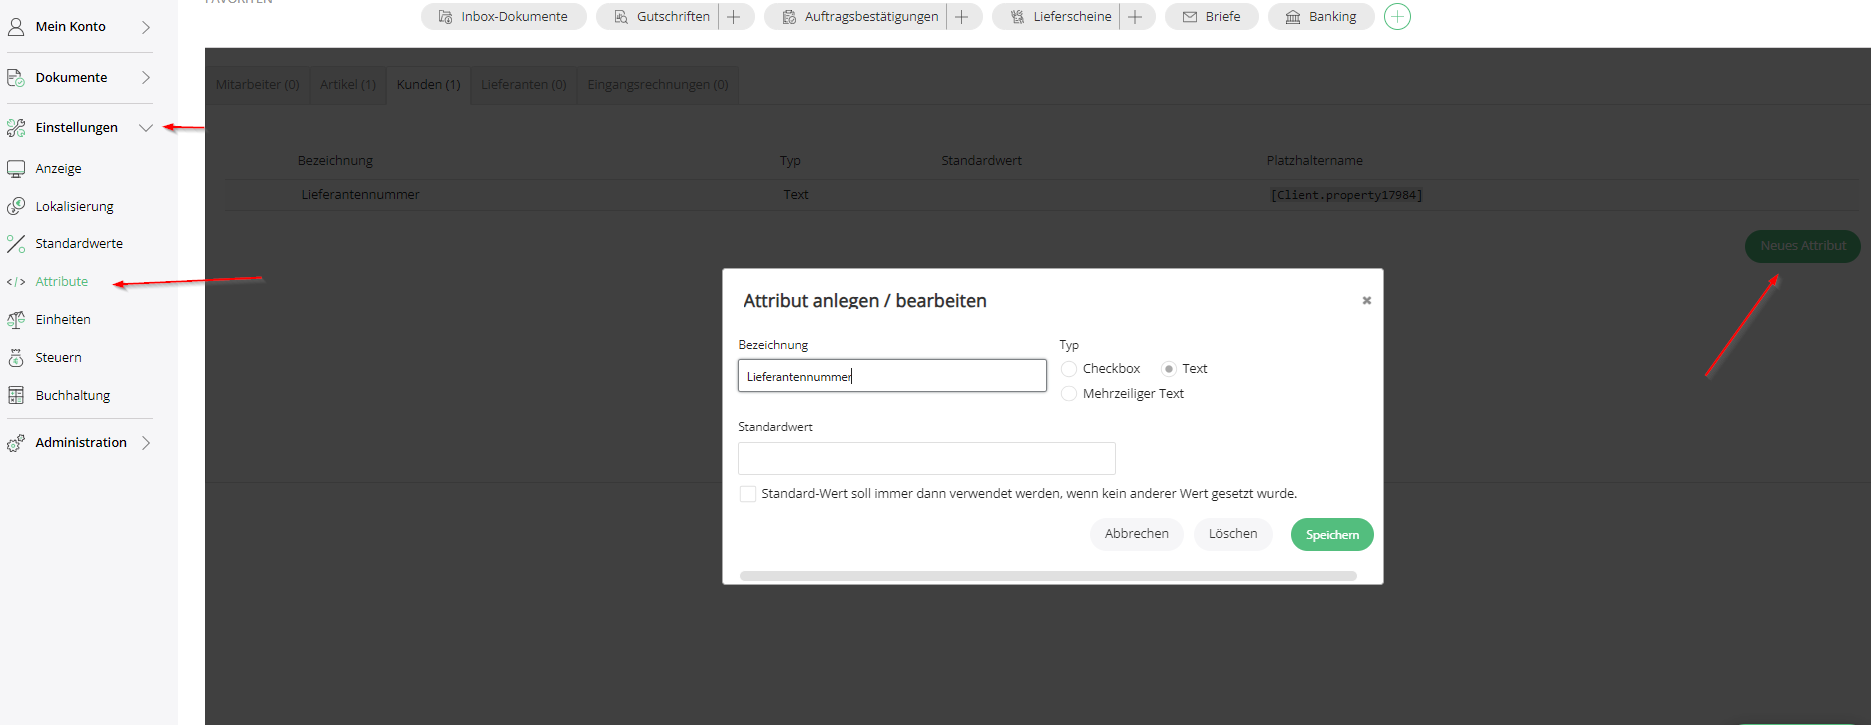This screenshot has width=1871, height=725.
Task: Click the Einstellungen tools icon
Action: click(16, 127)
